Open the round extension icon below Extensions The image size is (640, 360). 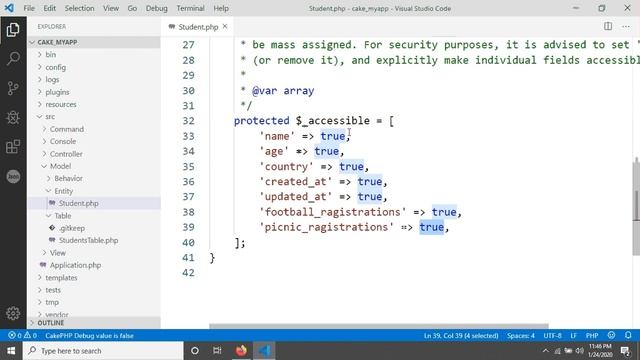pos(13,176)
